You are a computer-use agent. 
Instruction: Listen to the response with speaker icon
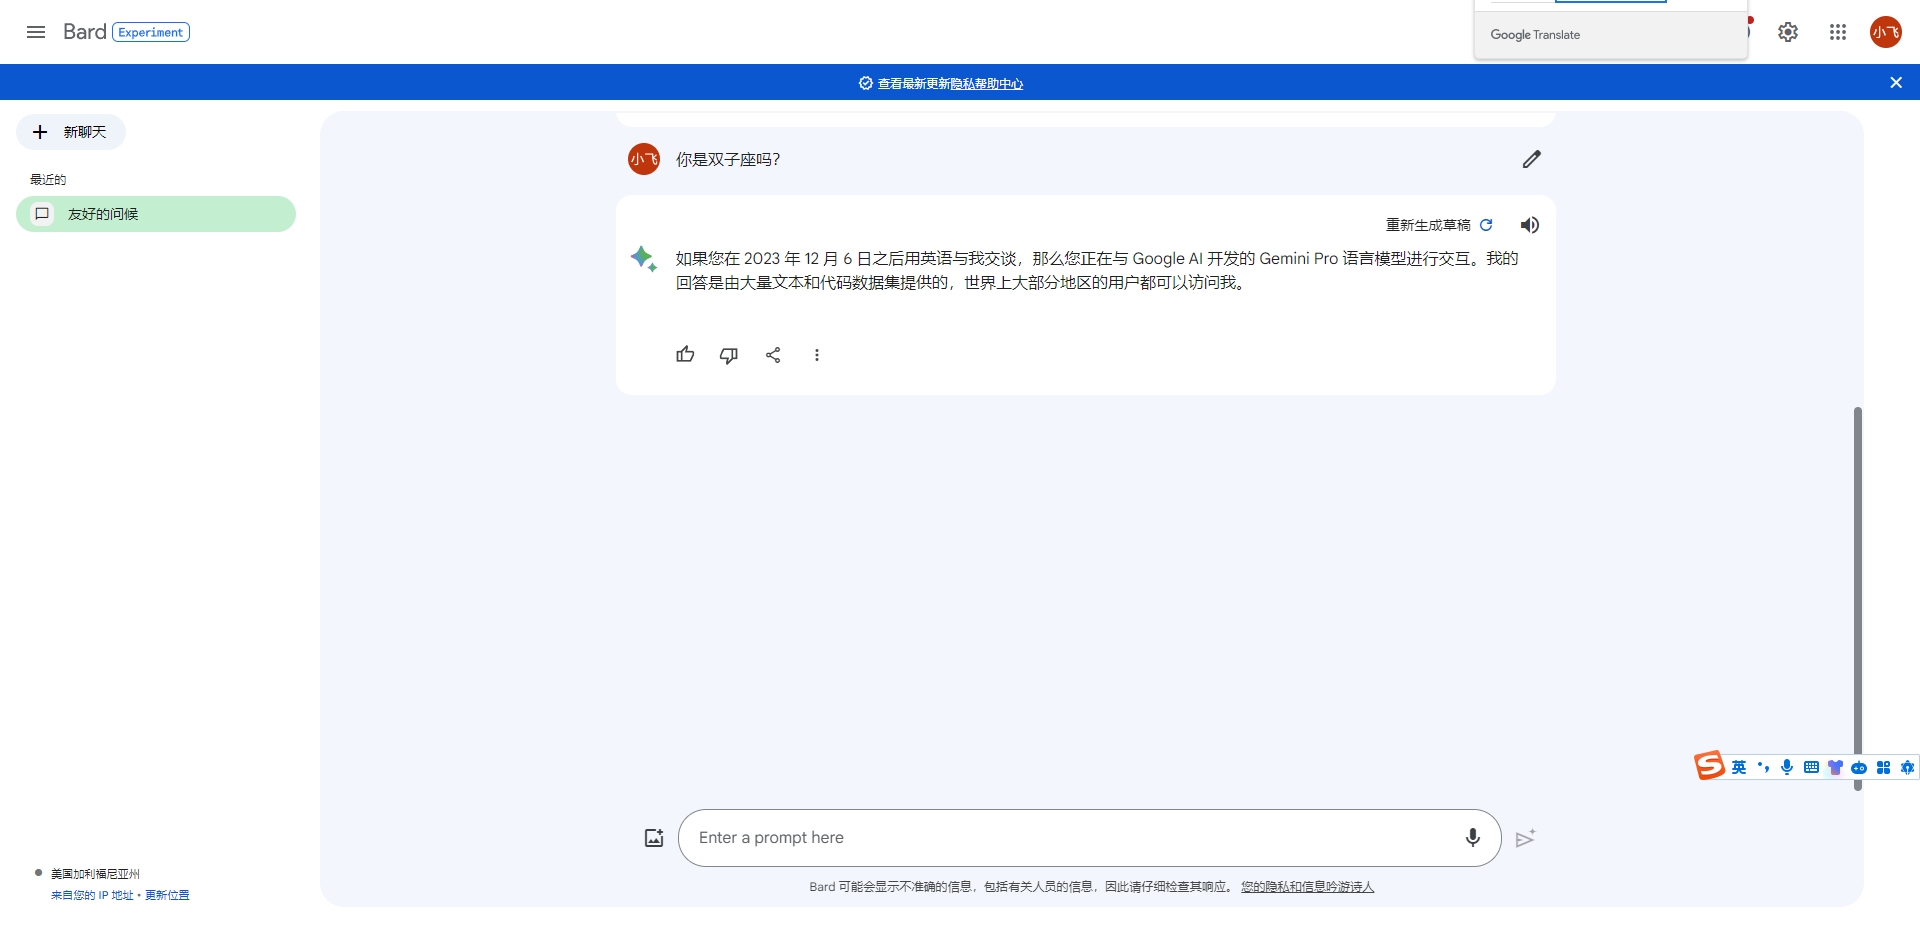tap(1530, 225)
